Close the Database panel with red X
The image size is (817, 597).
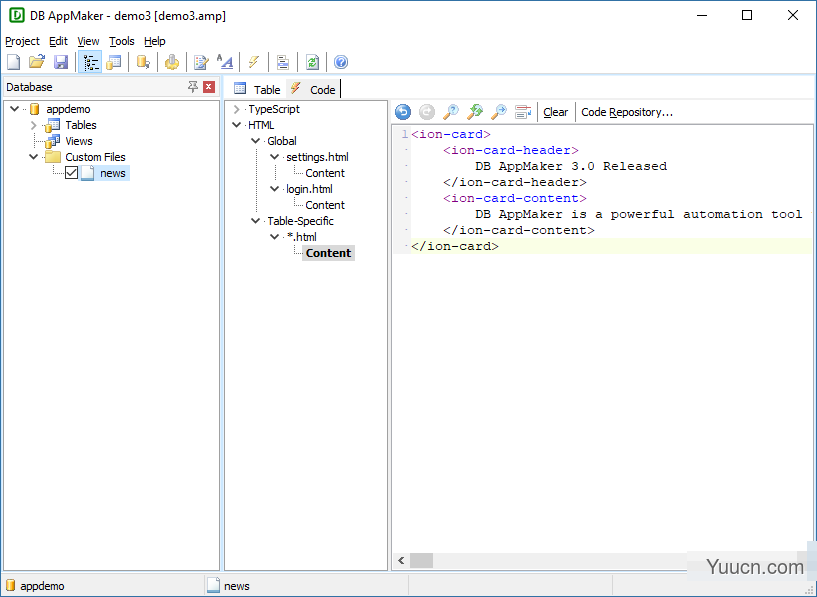209,86
